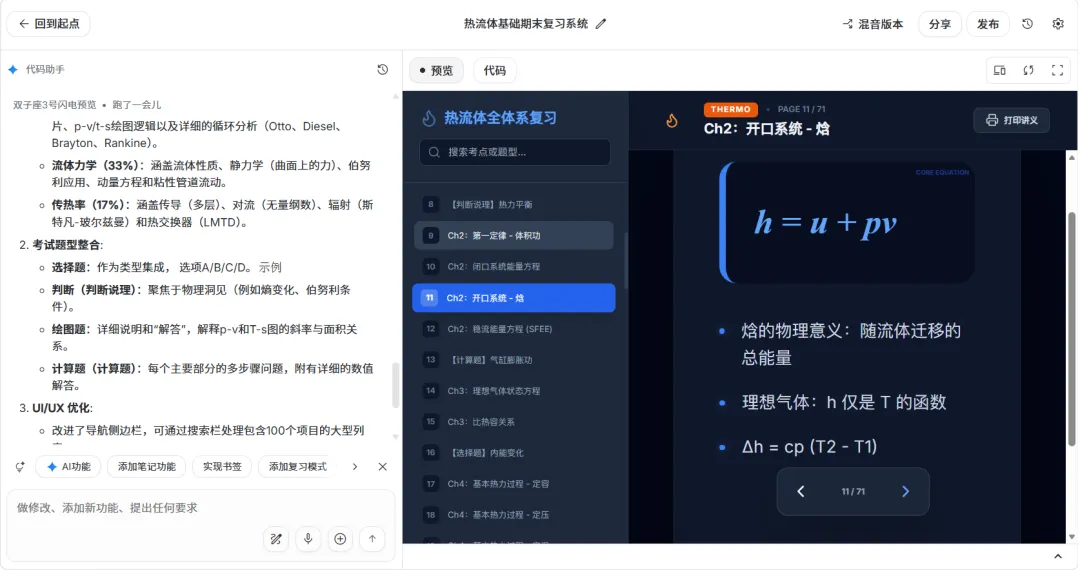This screenshot has height=570, width=1080.
Task: Select Ch4: 基本热力过程 - 定压 item
Action: (513, 515)
